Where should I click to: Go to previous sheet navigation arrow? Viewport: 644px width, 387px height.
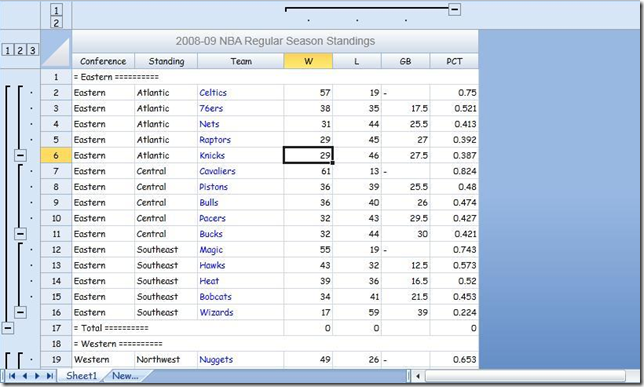coord(25,376)
